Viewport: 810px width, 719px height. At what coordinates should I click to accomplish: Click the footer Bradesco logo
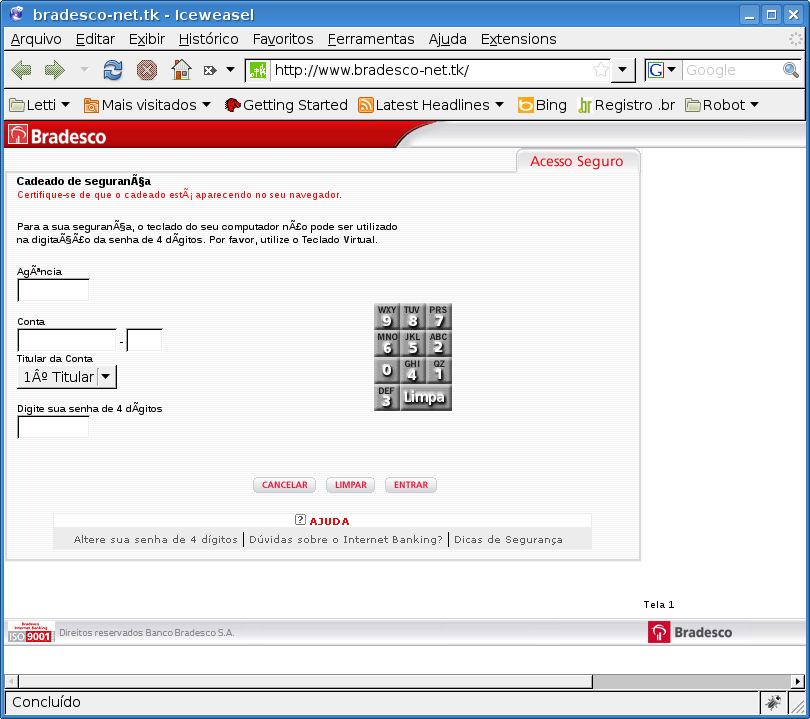click(690, 632)
